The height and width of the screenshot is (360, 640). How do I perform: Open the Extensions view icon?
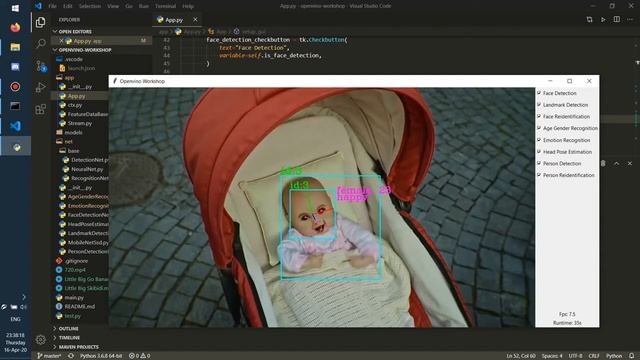pyautogui.click(x=40, y=109)
